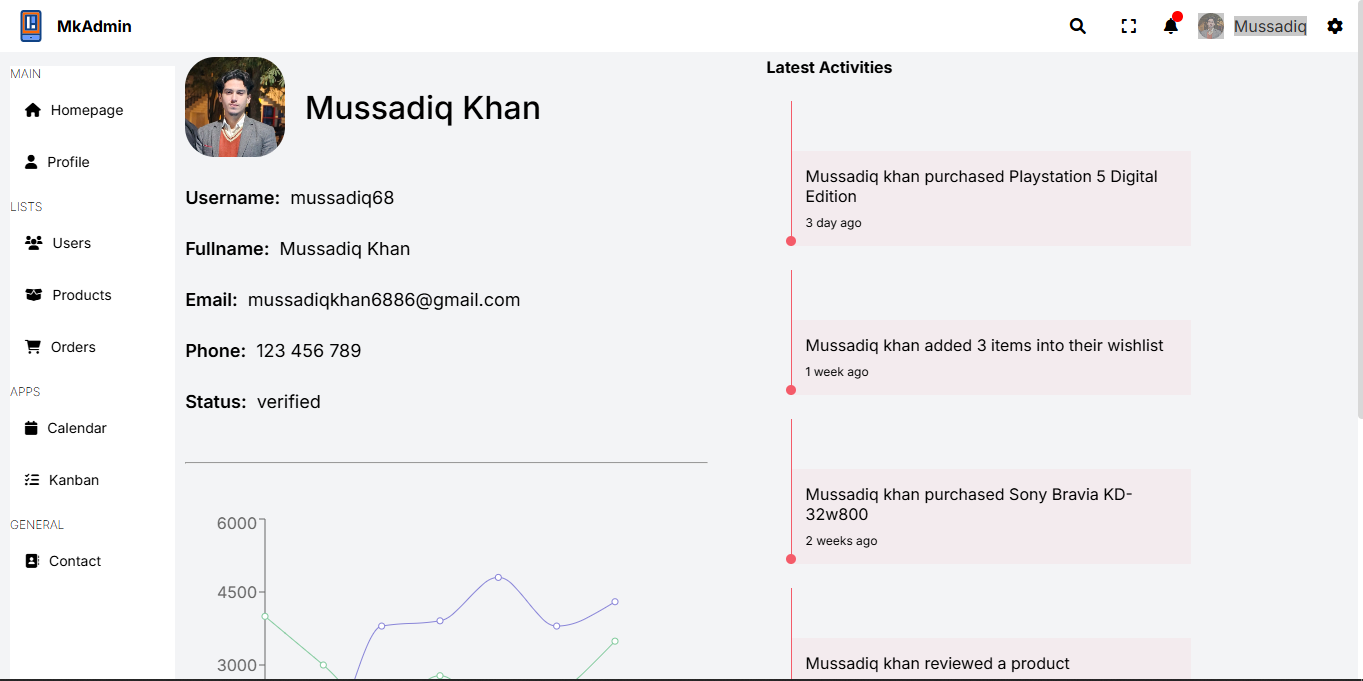Click the MkAdmin brand title

tap(94, 27)
